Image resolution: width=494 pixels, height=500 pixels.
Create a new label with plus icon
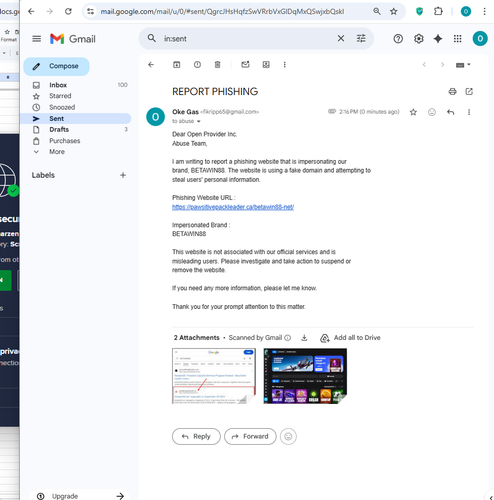click(123, 175)
